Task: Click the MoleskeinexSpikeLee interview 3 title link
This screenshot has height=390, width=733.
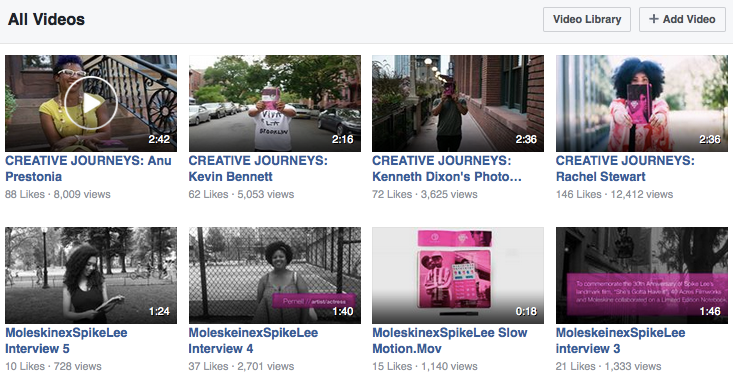Action: click(x=620, y=340)
